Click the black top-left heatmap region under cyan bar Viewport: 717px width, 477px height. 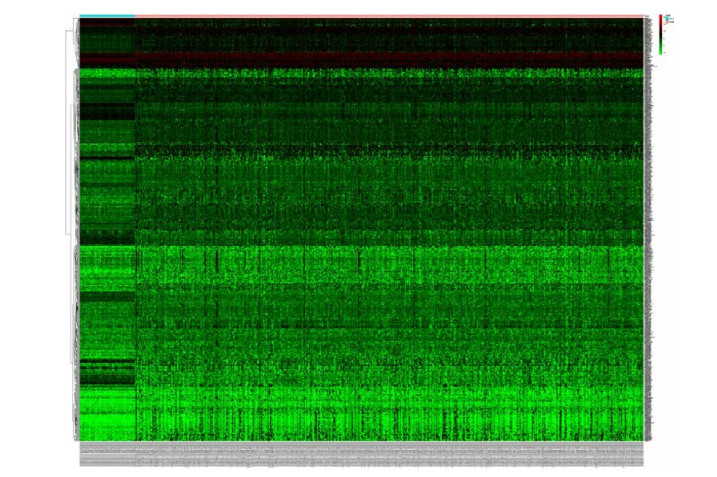point(107,35)
